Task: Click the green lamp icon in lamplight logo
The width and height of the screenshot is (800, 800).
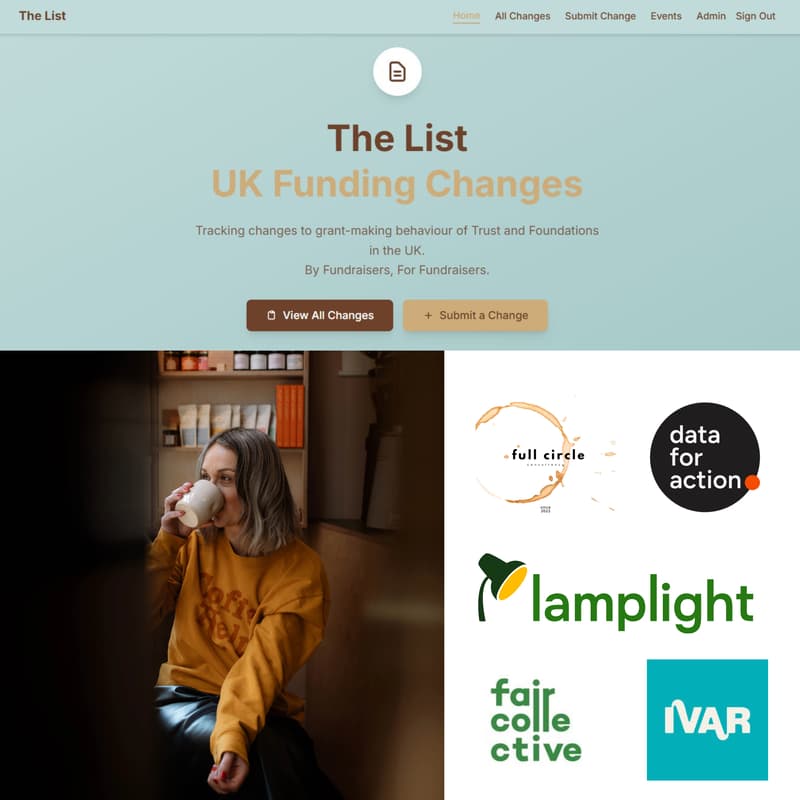Action: (501, 586)
